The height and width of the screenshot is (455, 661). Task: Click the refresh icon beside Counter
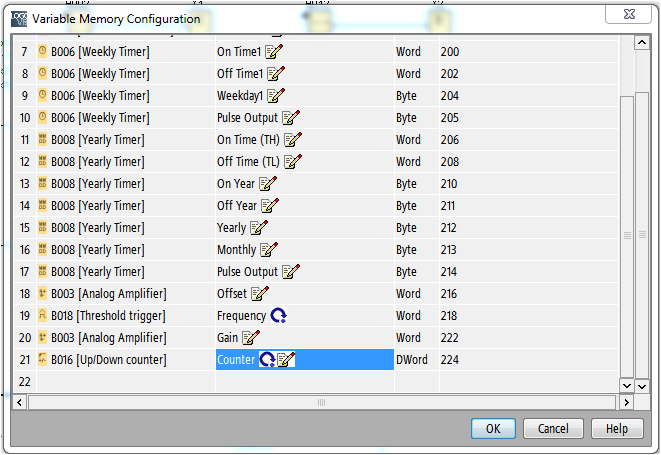pos(267,359)
